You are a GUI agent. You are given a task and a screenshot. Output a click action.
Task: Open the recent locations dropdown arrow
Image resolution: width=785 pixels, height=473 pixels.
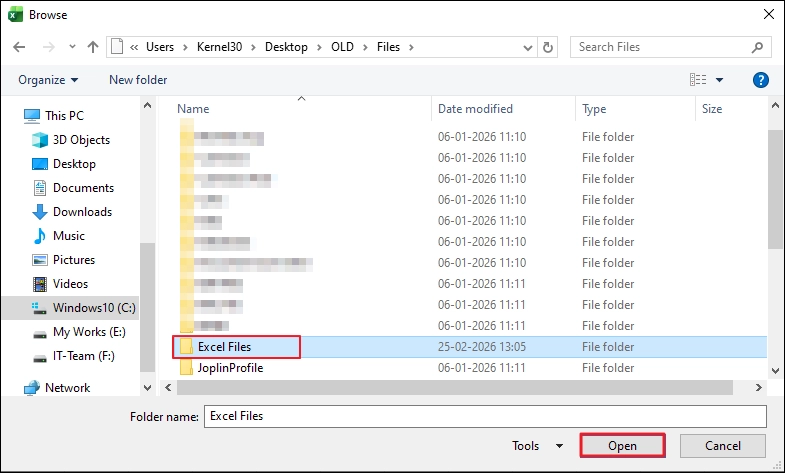[x=72, y=47]
